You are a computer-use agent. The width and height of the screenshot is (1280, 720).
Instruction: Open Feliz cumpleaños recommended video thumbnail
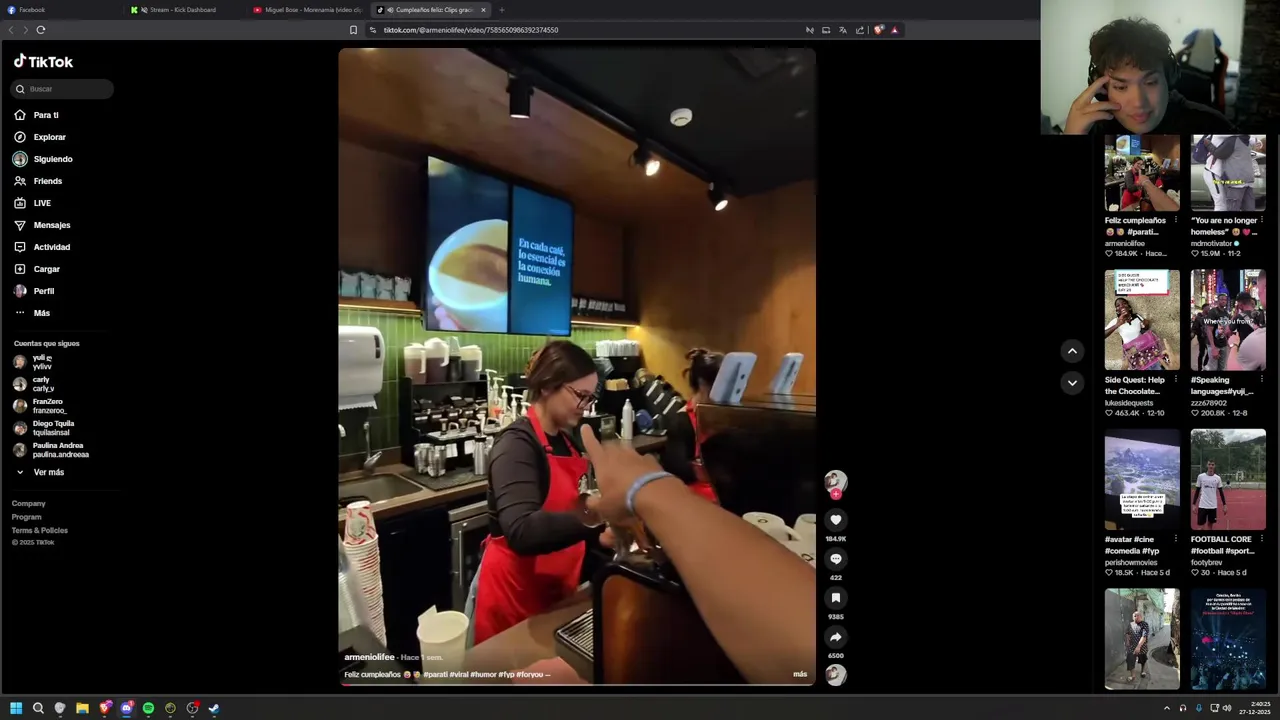point(1142,172)
